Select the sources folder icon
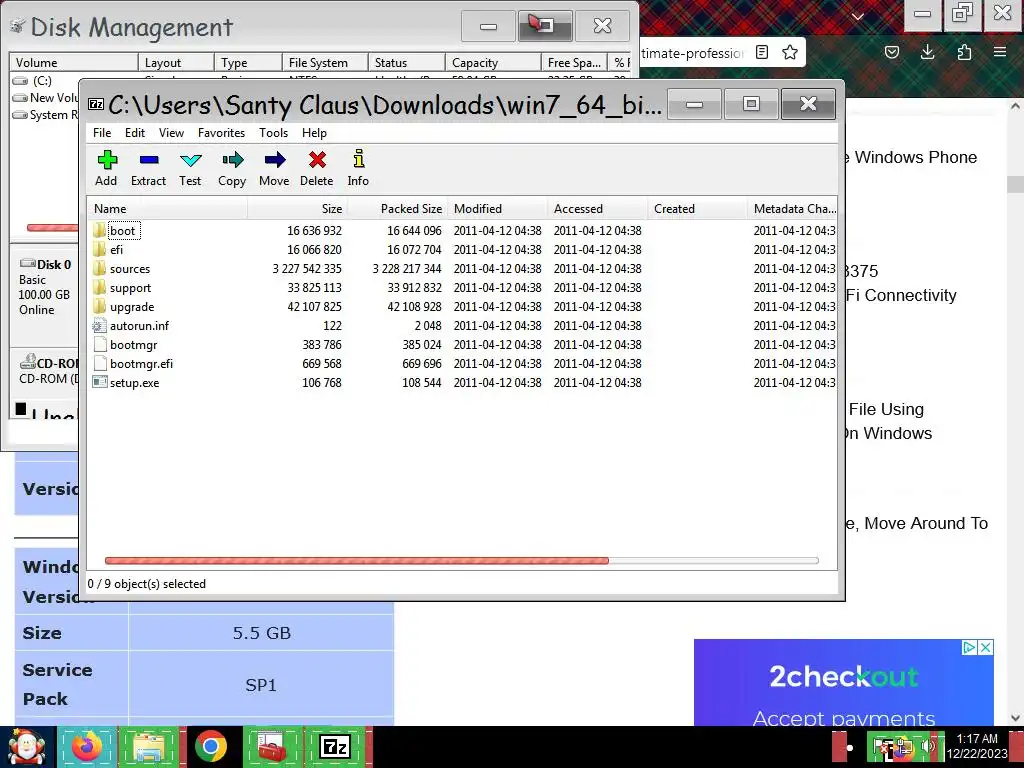 tap(99, 268)
